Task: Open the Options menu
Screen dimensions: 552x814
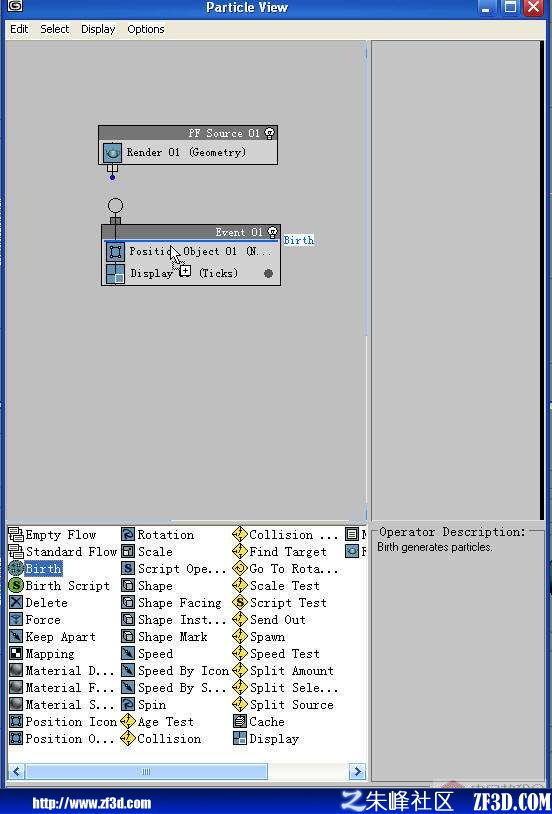Action: [146, 29]
